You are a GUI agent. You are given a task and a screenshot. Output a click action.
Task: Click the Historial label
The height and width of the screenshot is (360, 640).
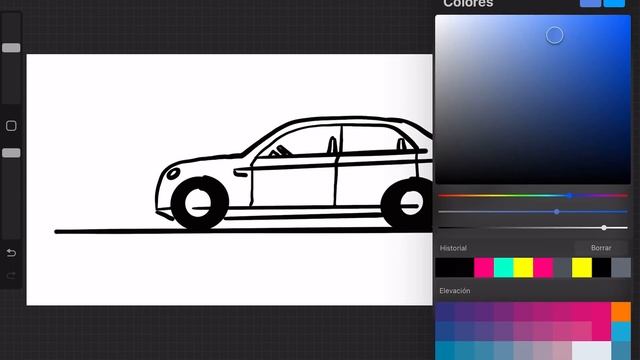click(x=453, y=248)
